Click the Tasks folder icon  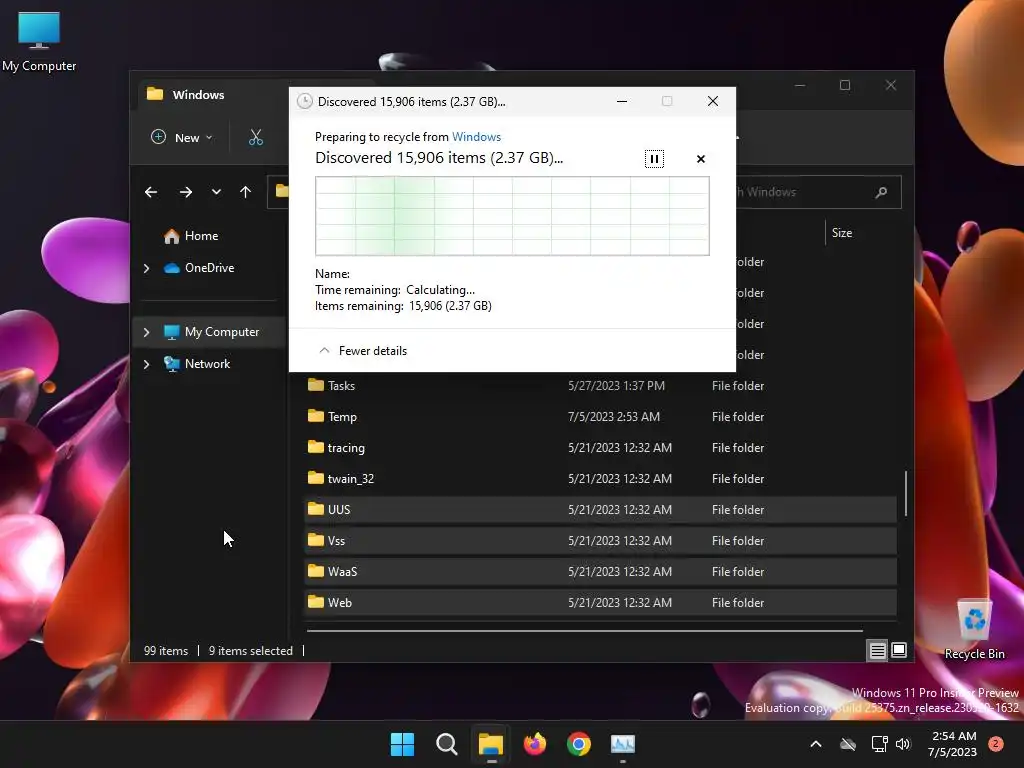point(316,385)
